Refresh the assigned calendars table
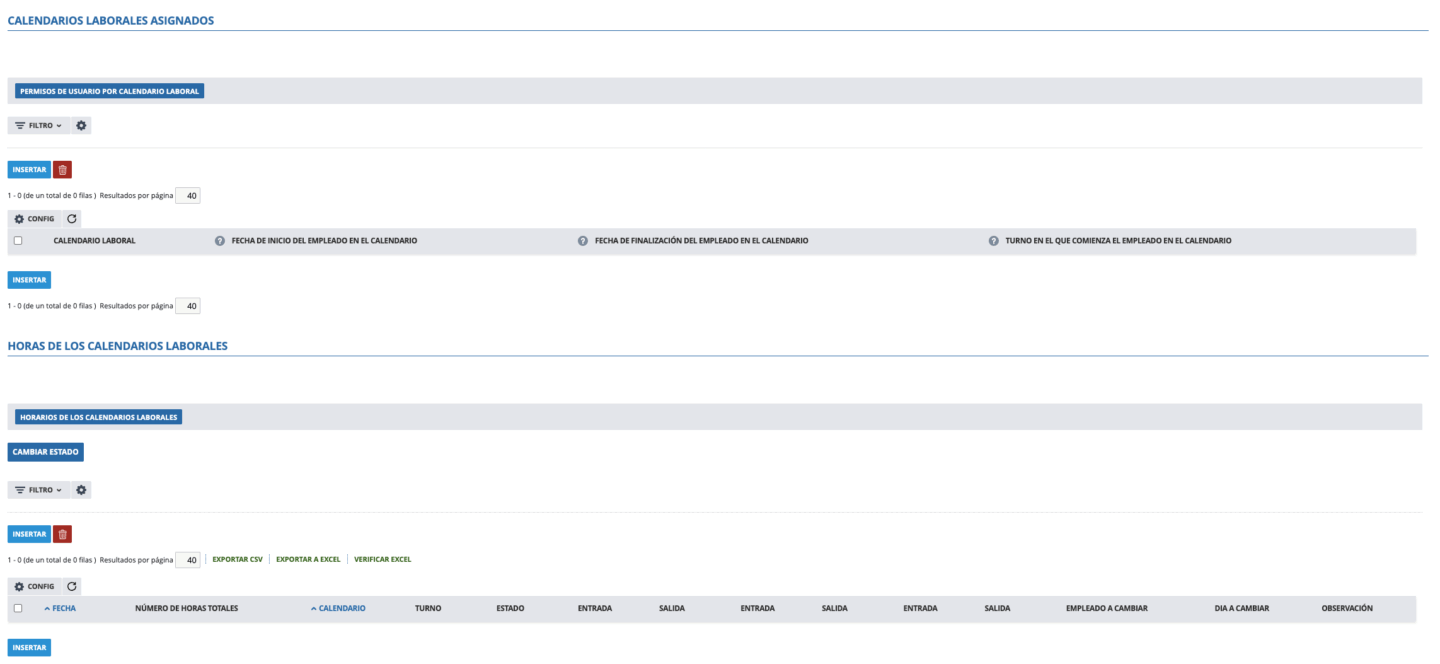The image size is (1440, 664). point(72,218)
